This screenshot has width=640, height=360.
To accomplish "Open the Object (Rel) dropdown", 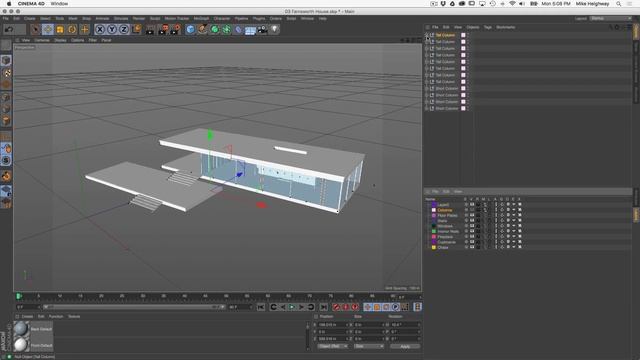I will point(333,346).
